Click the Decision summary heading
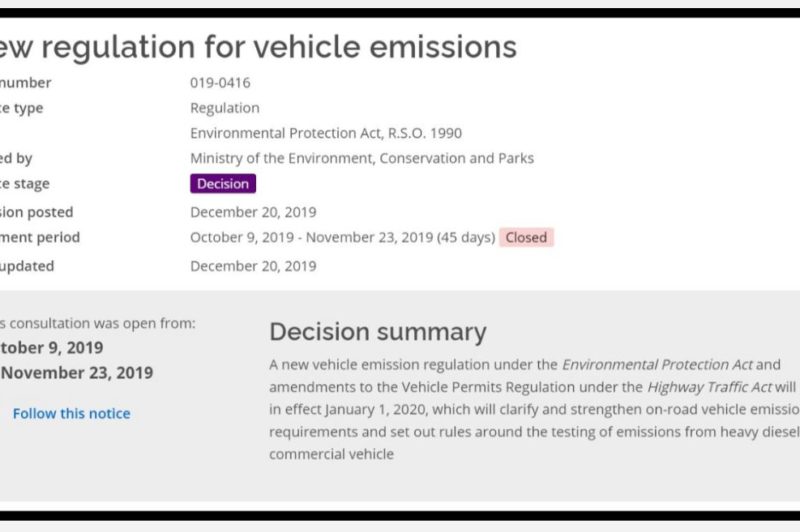 click(377, 332)
